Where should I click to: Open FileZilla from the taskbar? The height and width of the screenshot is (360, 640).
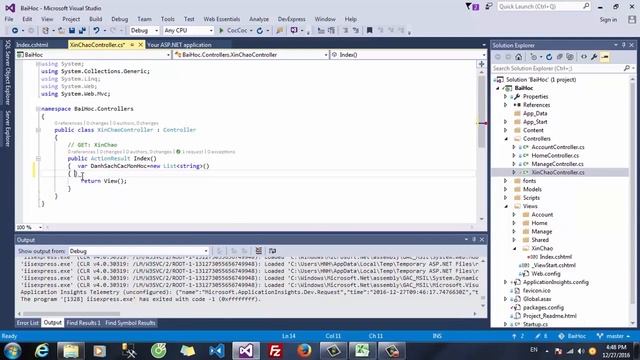275,351
